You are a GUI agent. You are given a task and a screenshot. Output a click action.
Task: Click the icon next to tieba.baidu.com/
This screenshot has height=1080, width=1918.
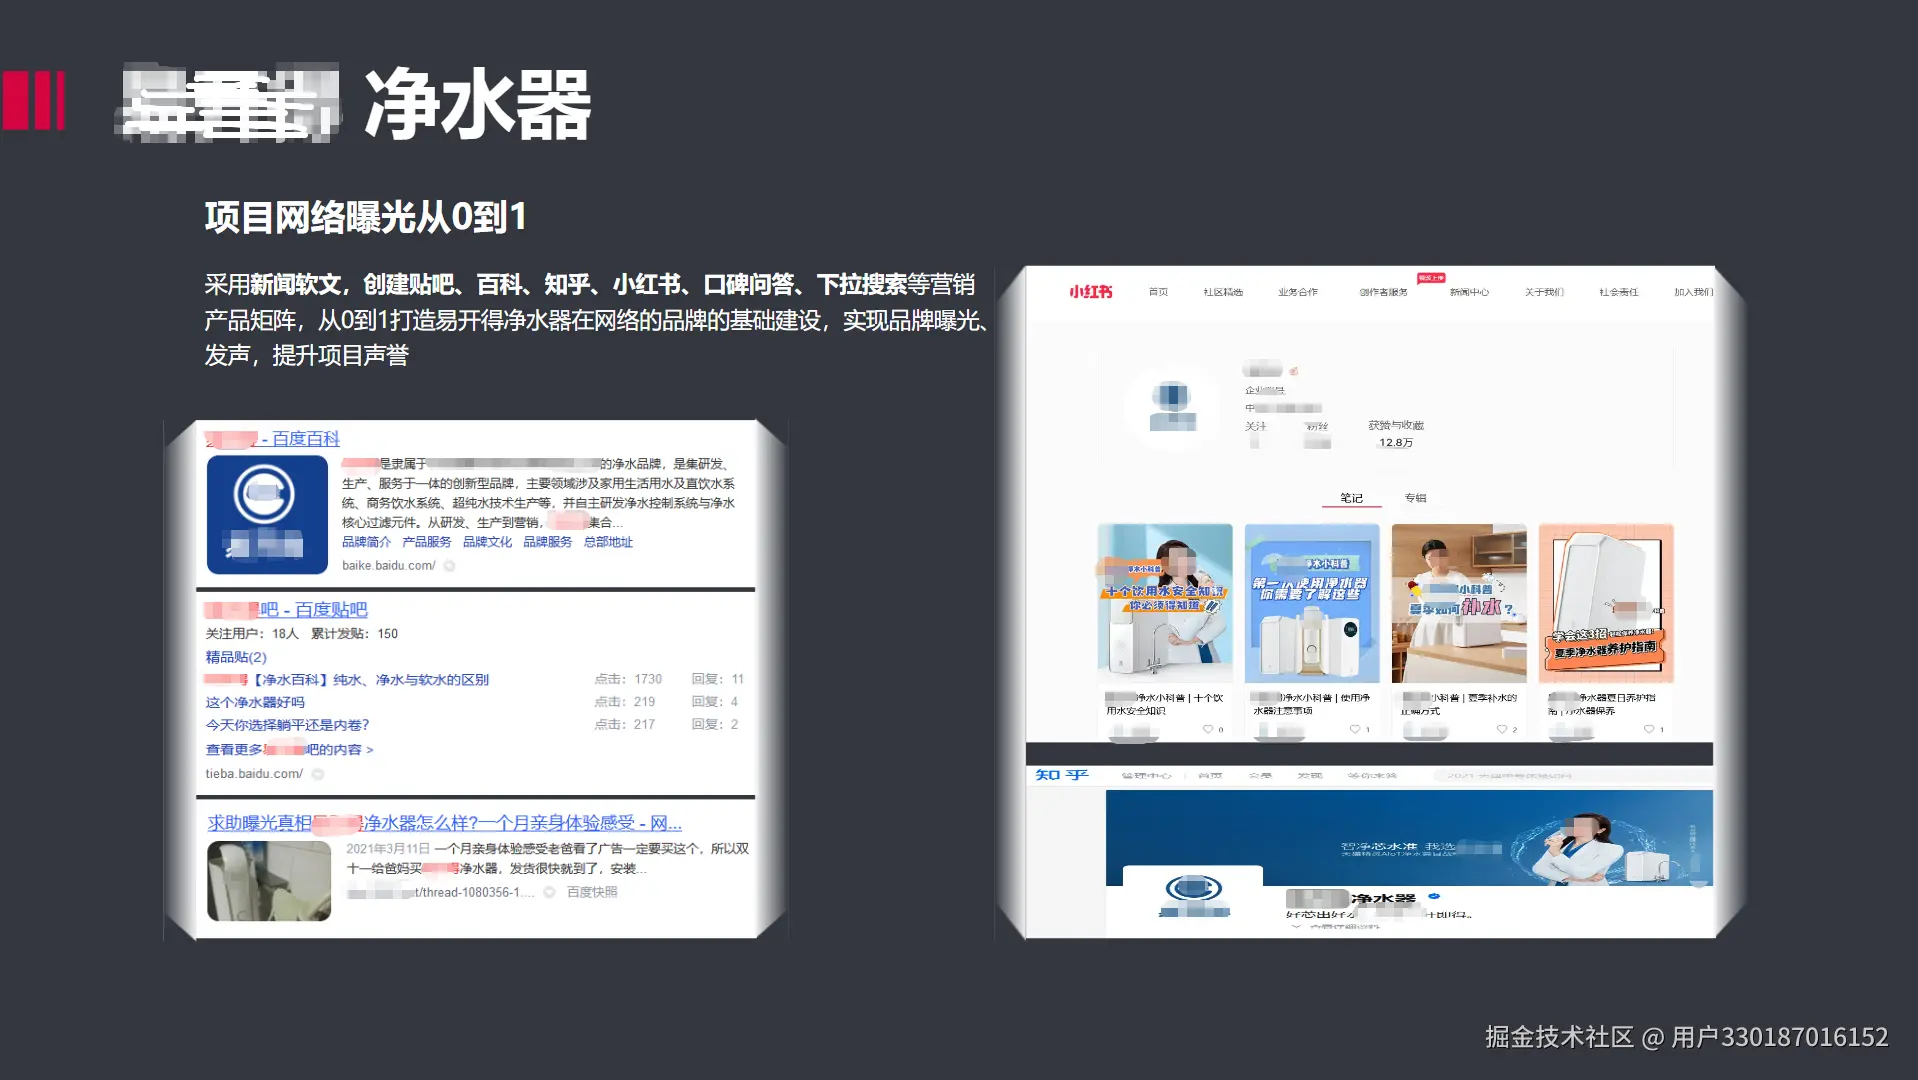[x=317, y=774]
